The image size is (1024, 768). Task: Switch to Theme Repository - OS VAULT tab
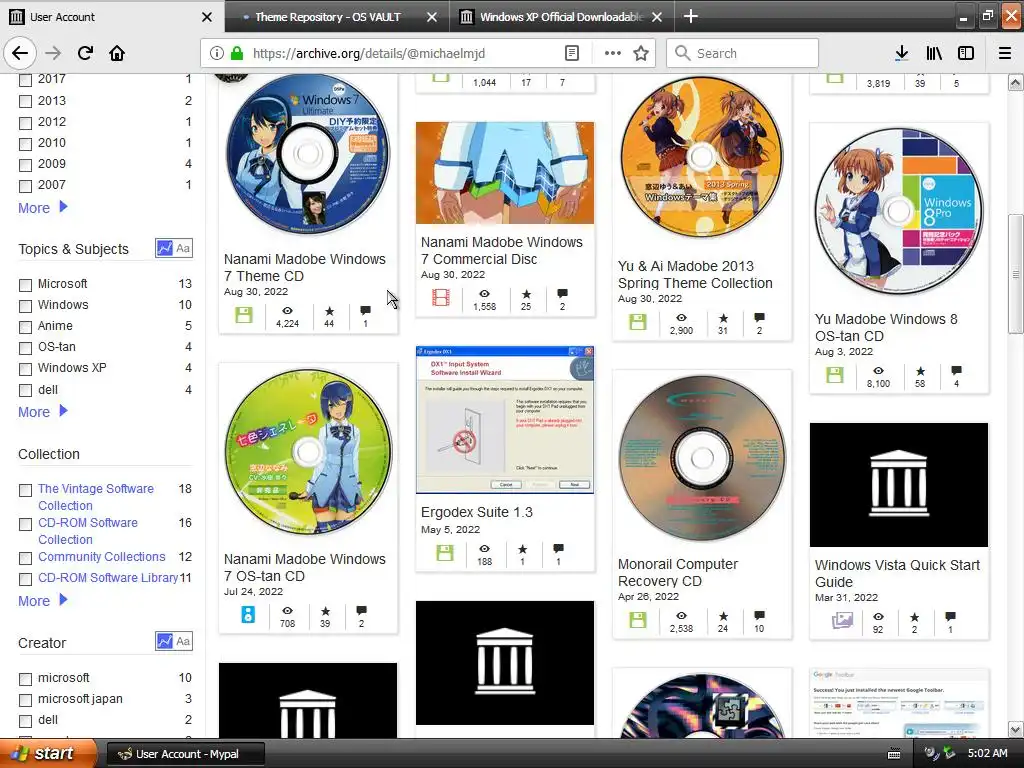click(x=328, y=17)
